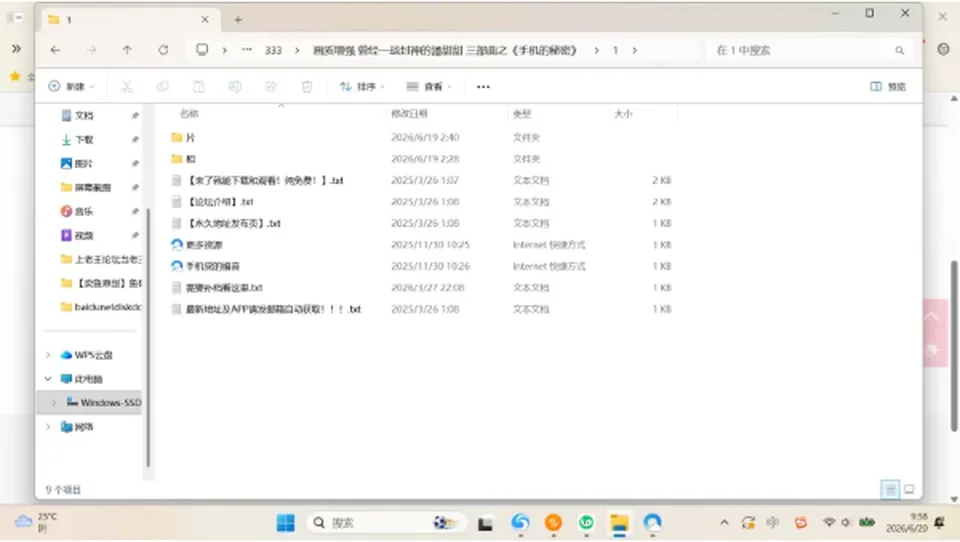960x542 pixels.
Task: Sort by the 名称 column header
Action: pos(190,113)
